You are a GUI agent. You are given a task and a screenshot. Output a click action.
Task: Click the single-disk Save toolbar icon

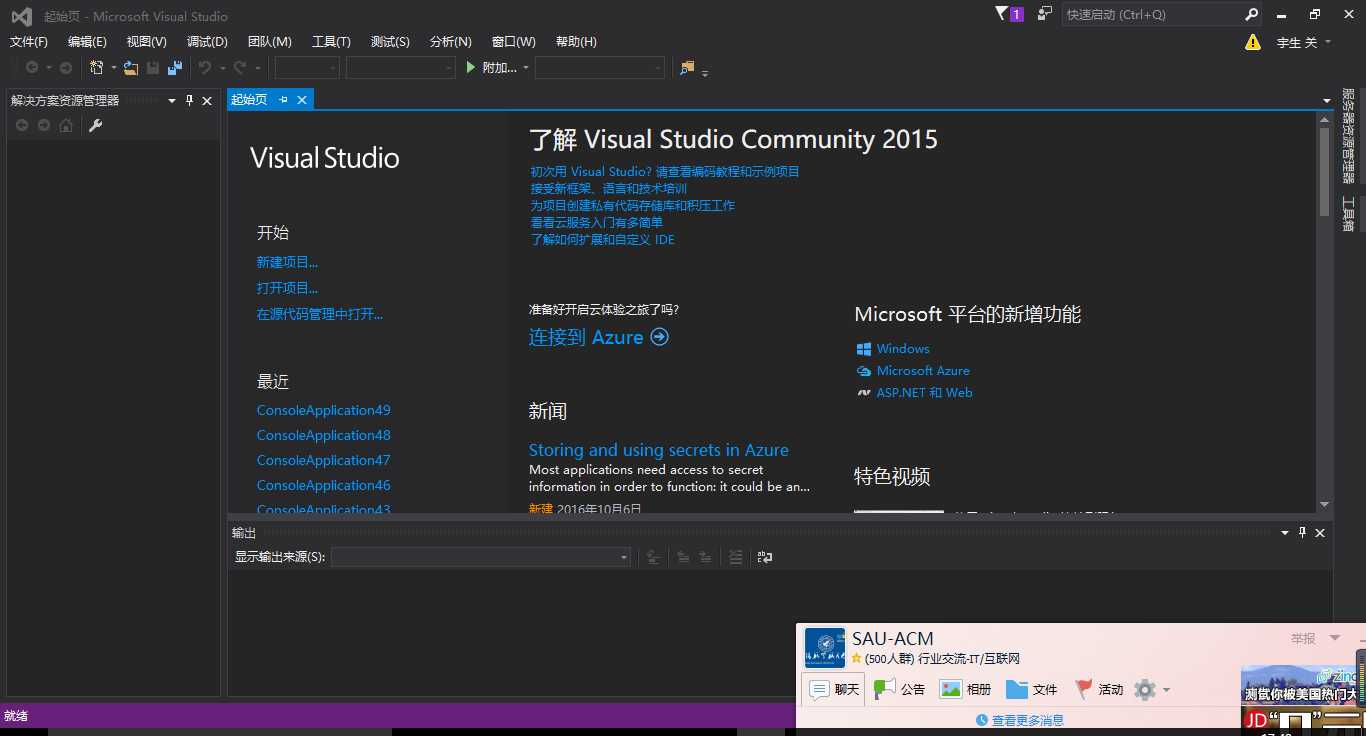[153, 68]
